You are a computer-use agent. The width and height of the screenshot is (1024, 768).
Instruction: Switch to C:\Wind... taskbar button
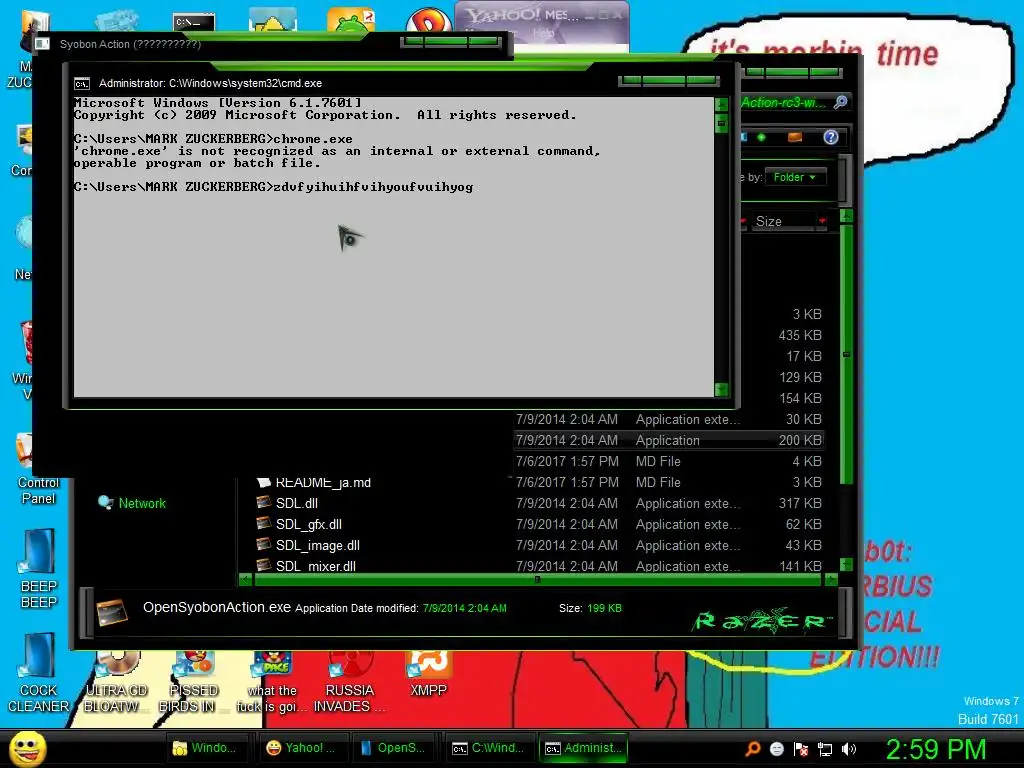(x=488, y=748)
